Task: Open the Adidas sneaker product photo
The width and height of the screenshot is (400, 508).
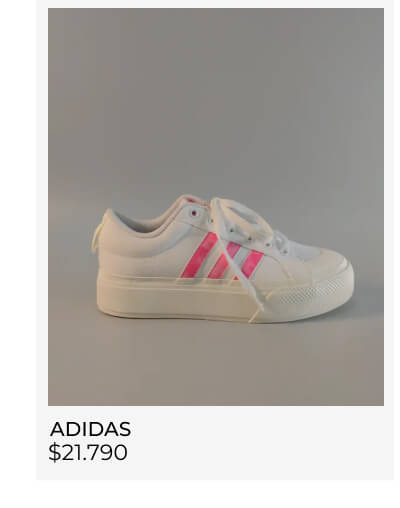Action: tap(216, 207)
